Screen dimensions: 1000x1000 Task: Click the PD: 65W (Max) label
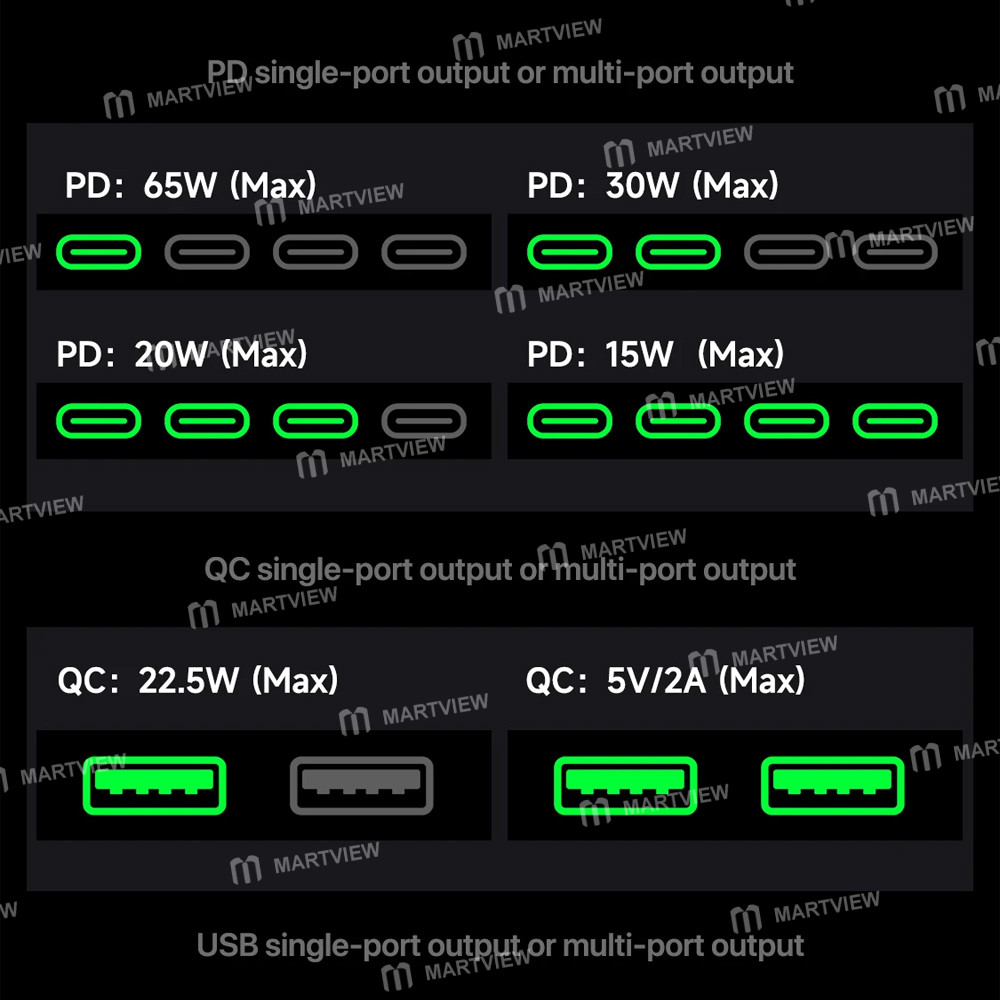coord(191,186)
